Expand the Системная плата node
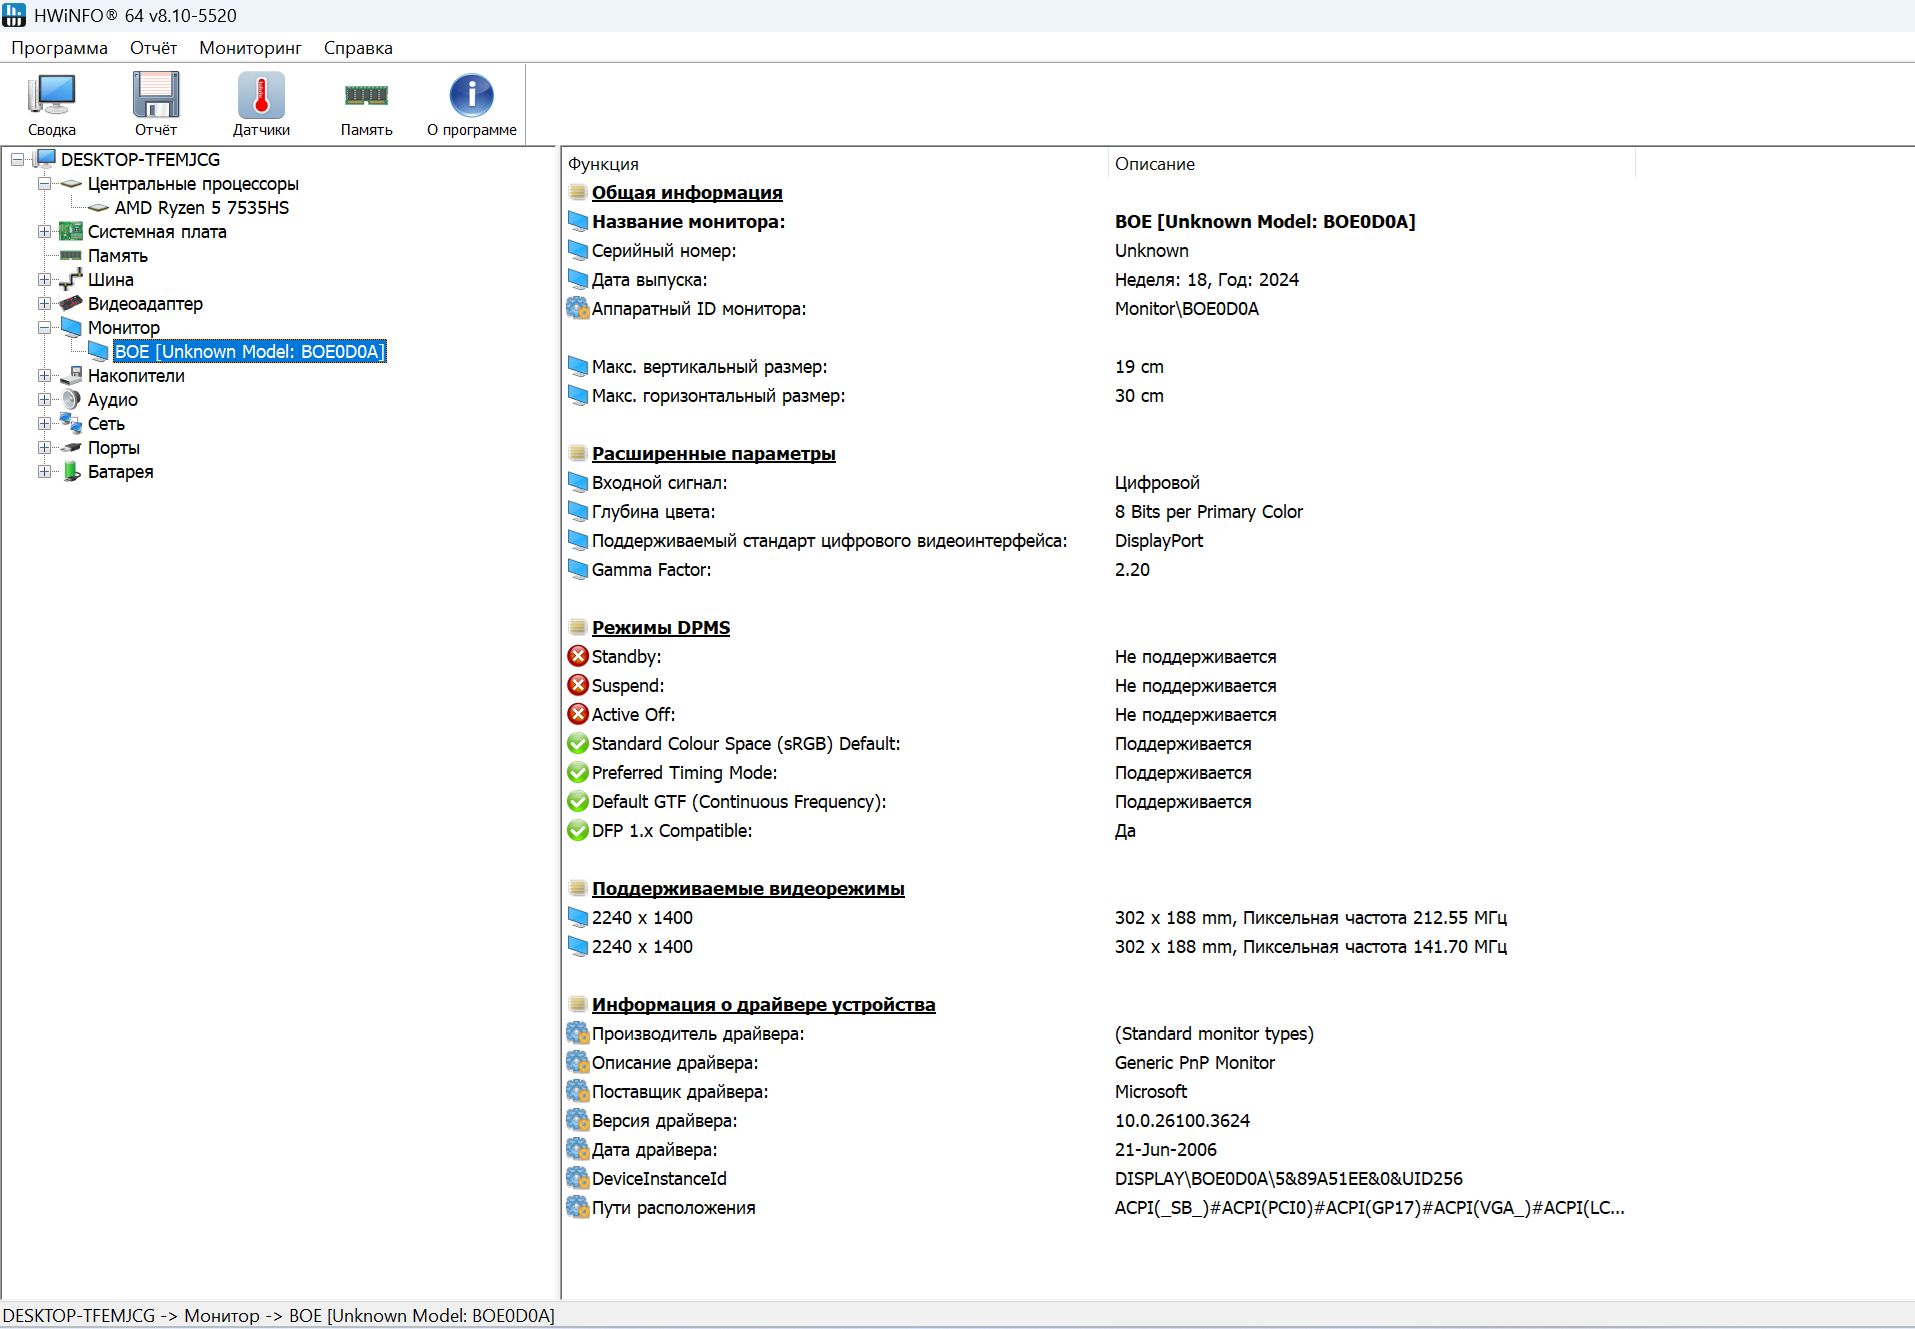 coord(44,232)
